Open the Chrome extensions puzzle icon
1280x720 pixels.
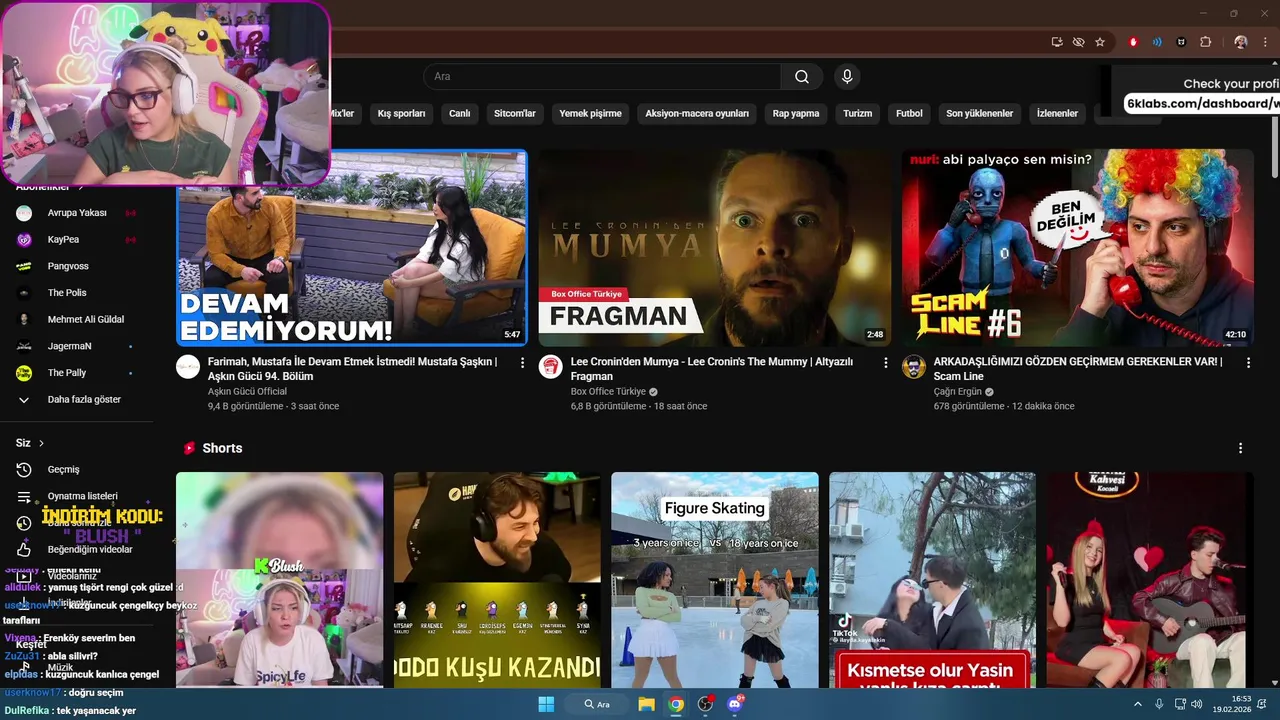(1205, 42)
